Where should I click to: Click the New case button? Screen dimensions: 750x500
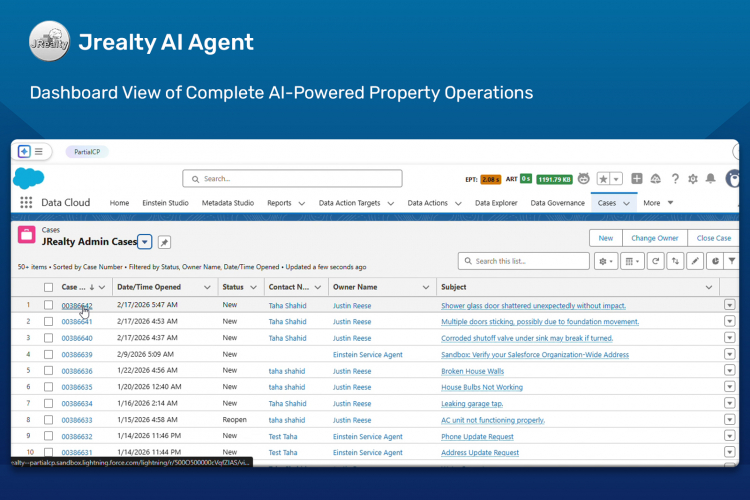[x=606, y=238]
